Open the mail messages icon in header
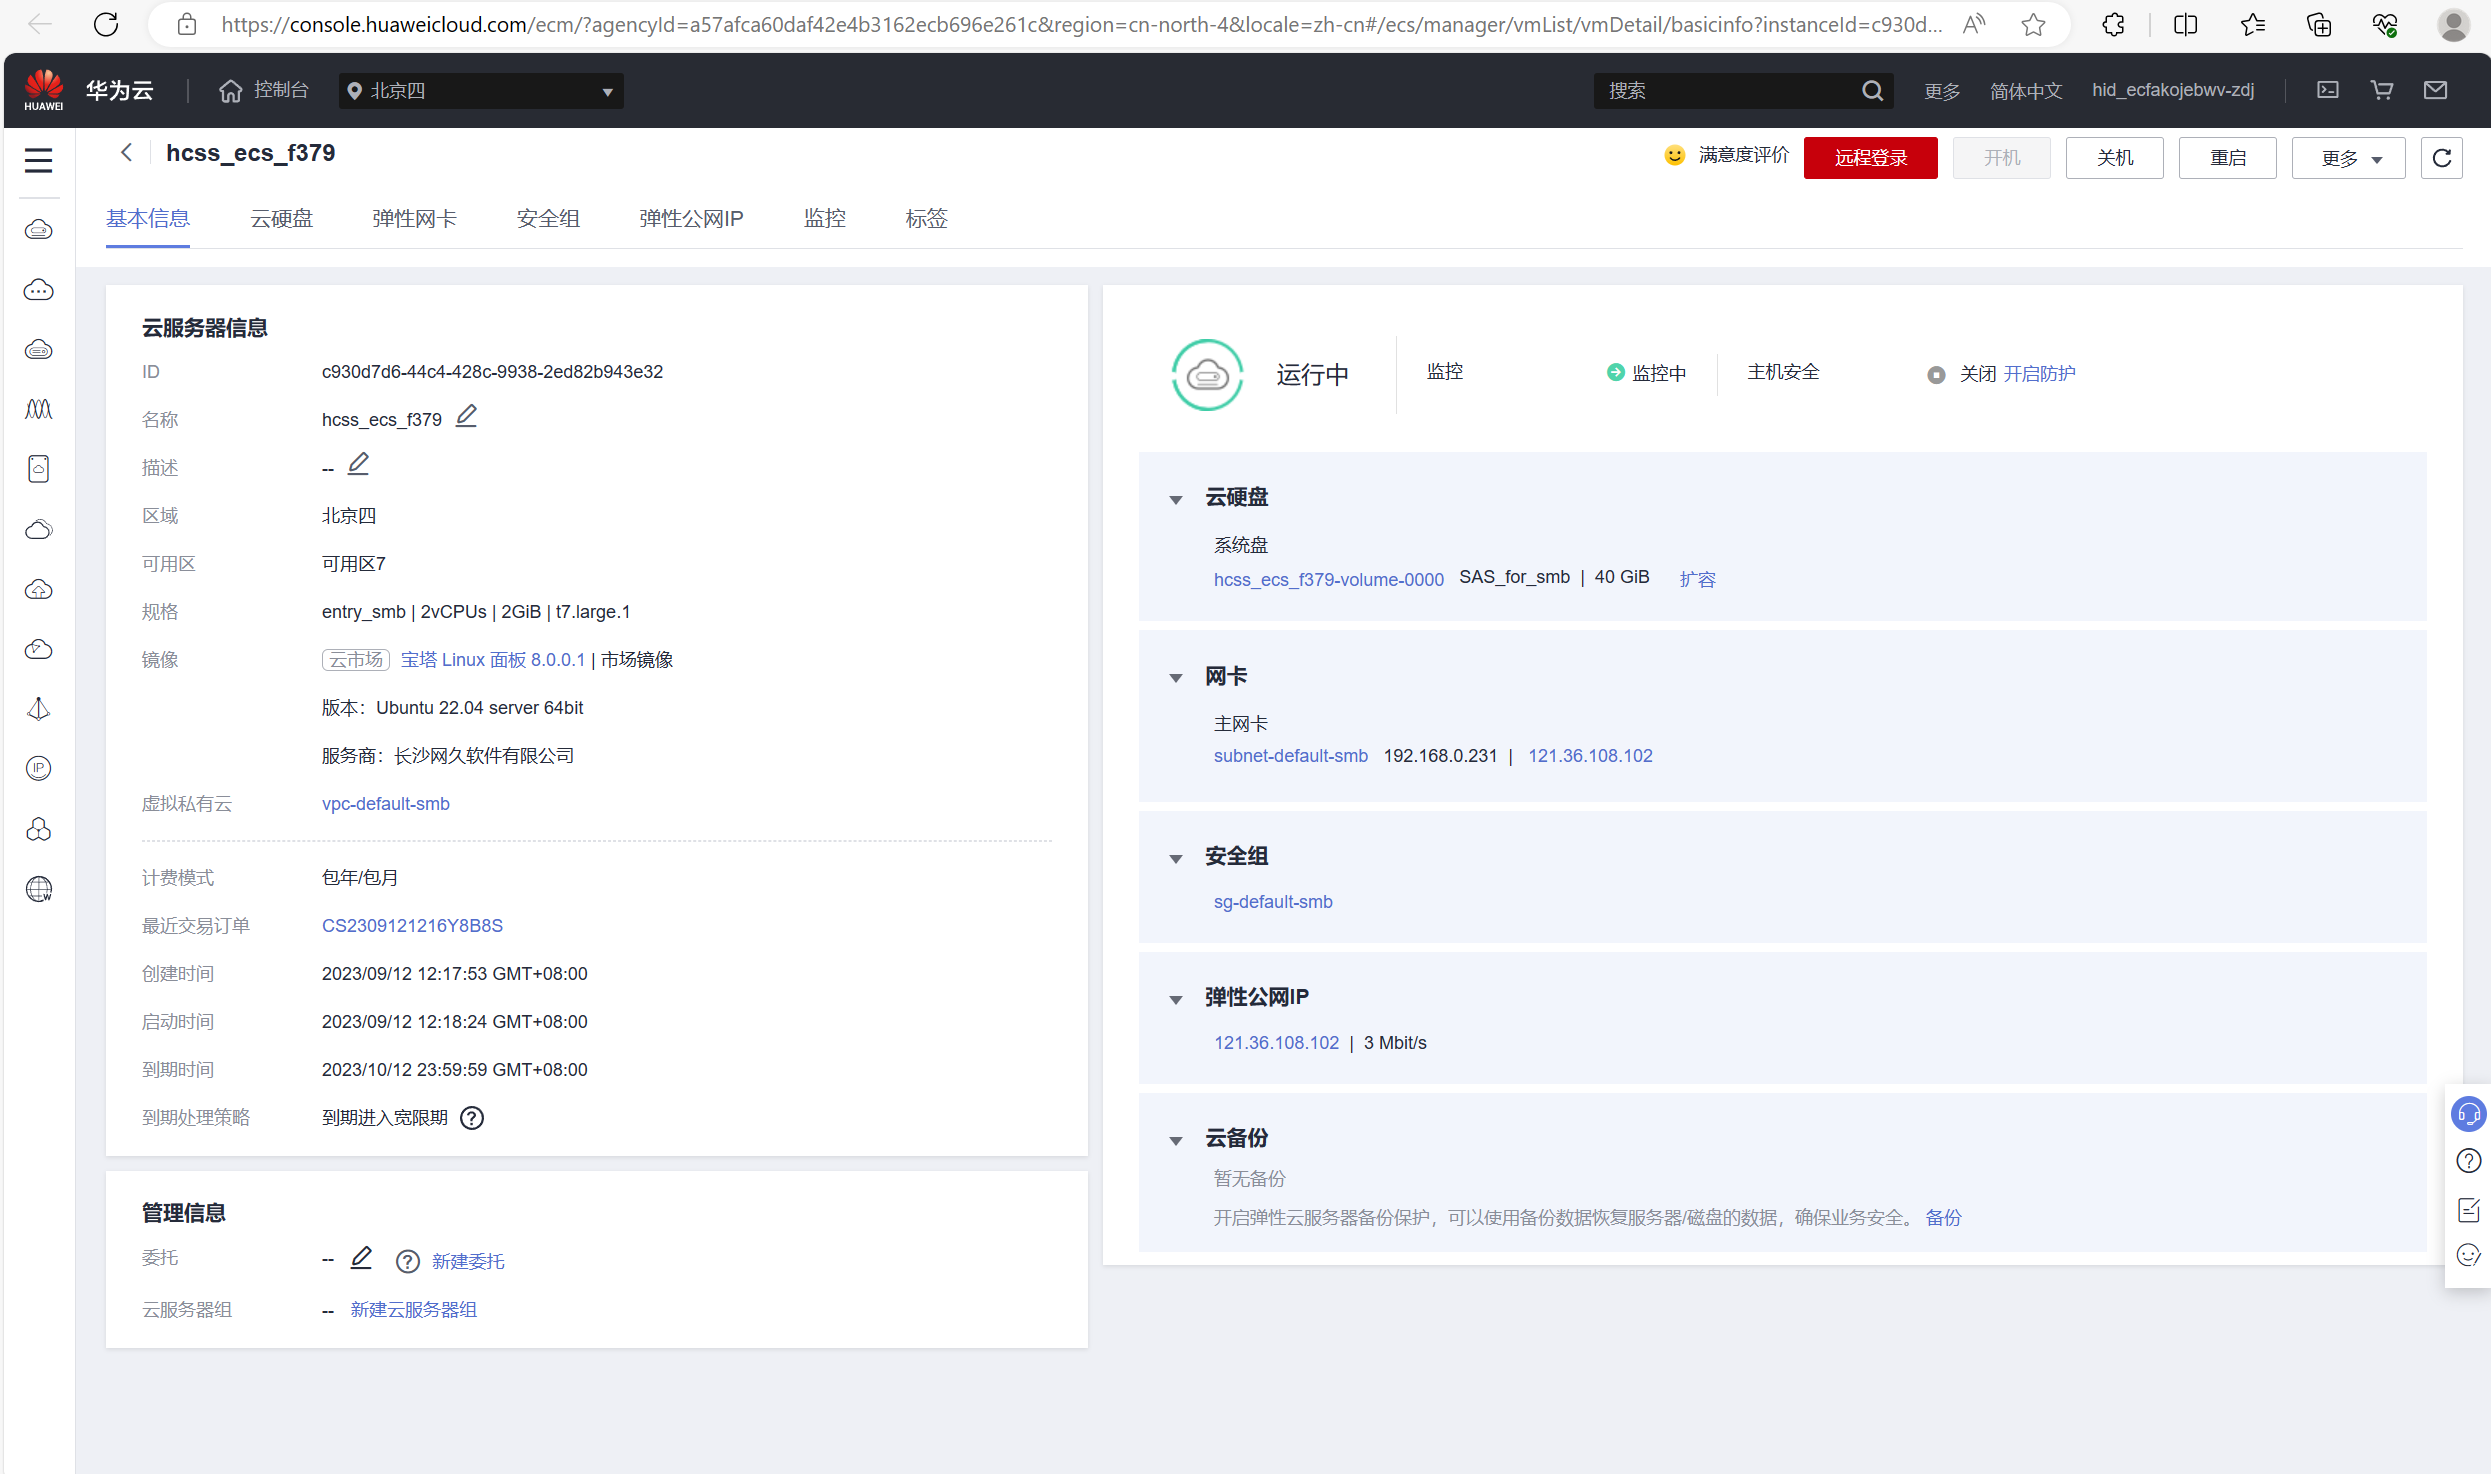 click(x=2435, y=90)
